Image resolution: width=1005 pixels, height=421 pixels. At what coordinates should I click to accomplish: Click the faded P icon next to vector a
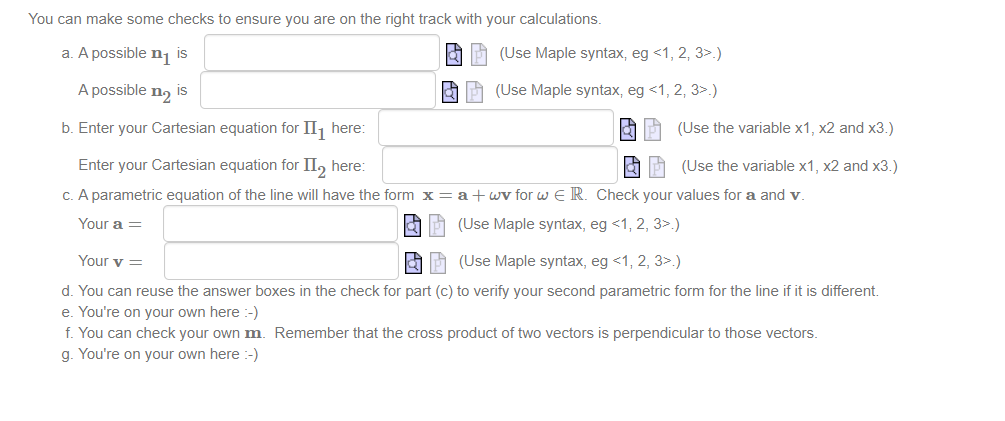437,225
